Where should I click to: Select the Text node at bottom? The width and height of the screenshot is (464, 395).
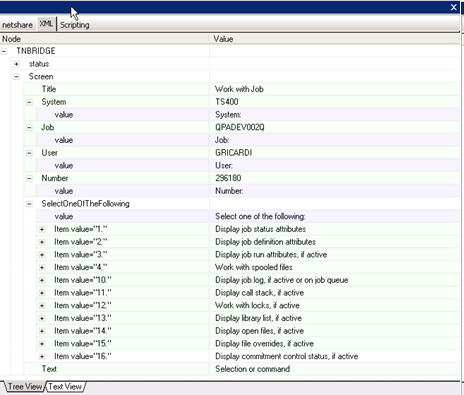click(49, 369)
